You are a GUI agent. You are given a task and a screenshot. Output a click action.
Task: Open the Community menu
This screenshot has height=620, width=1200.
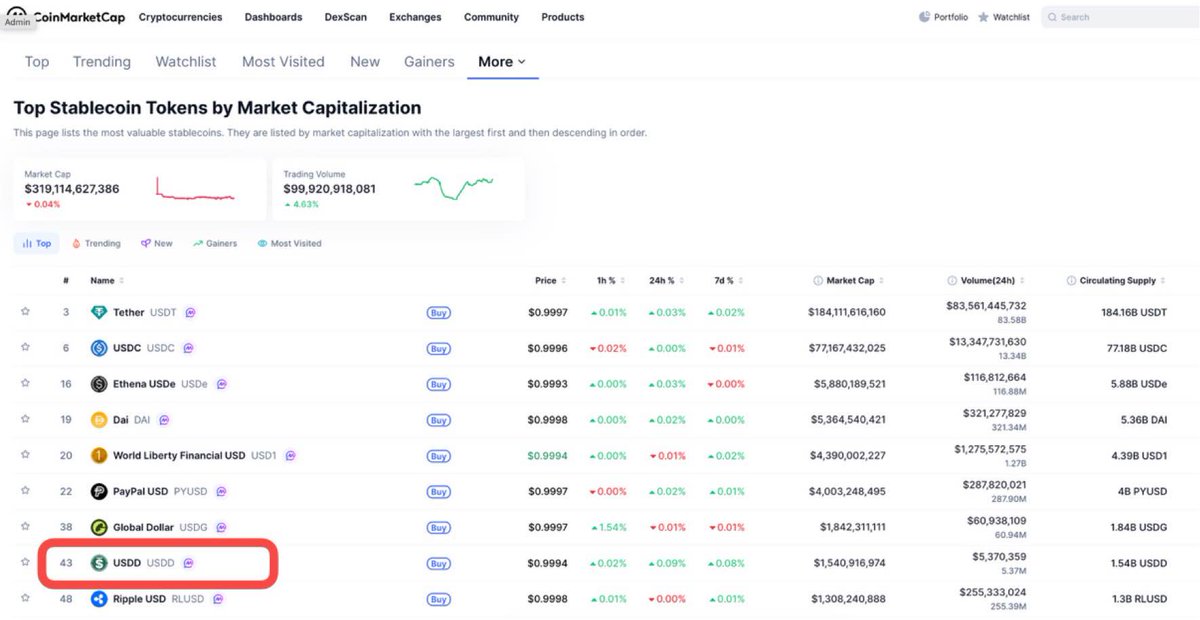pos(491,17)
